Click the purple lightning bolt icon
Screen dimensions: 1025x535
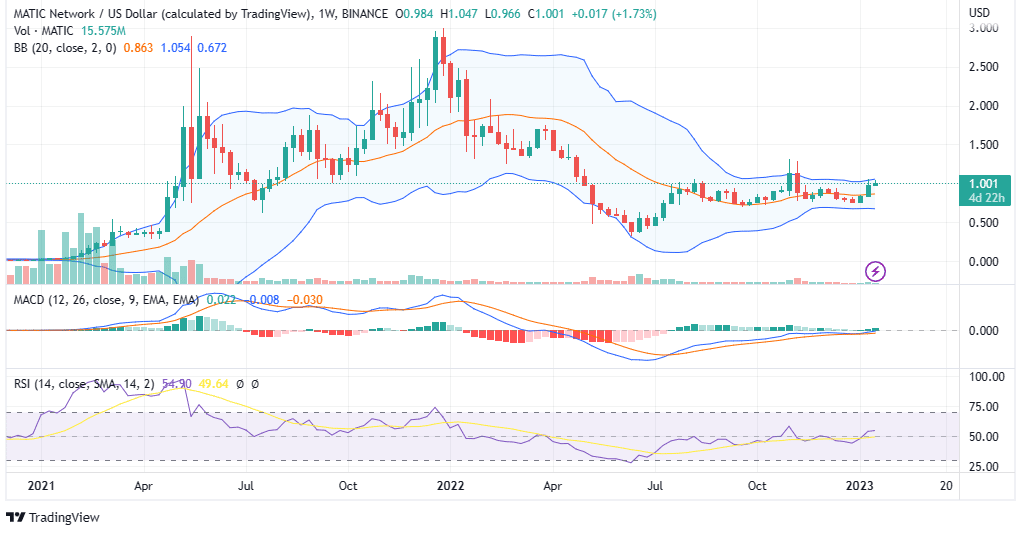875,271
